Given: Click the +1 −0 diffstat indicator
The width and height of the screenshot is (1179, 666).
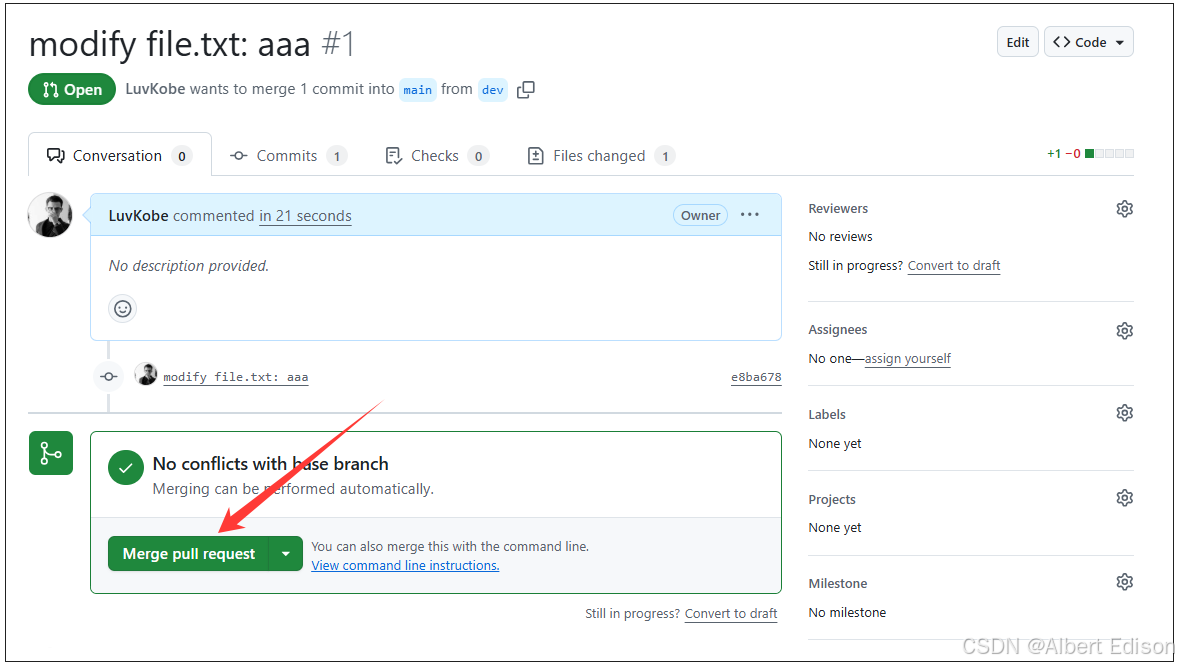Looking at the screenshot, I should coord(1090,153).
